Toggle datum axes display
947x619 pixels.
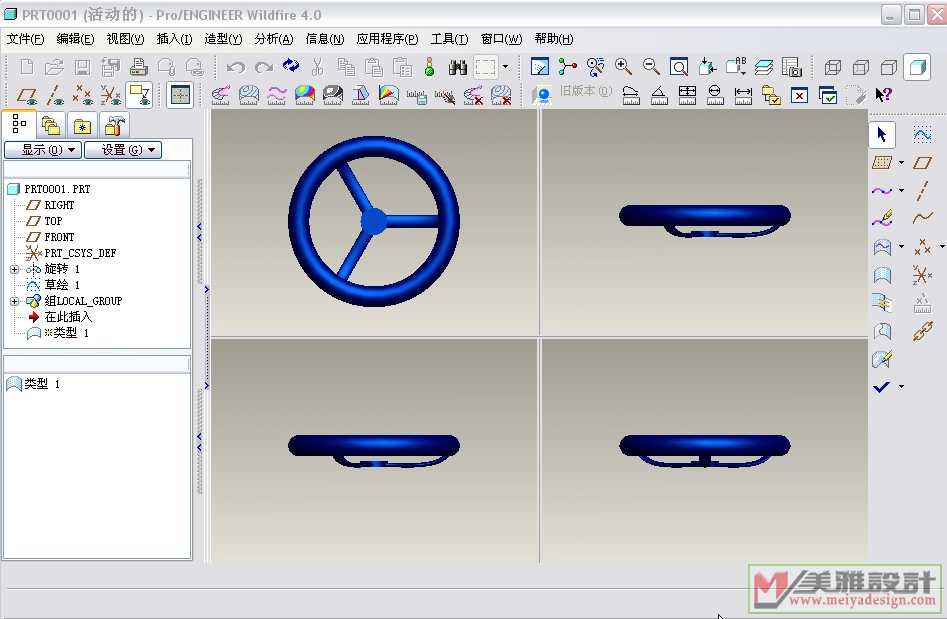(54, 95)
